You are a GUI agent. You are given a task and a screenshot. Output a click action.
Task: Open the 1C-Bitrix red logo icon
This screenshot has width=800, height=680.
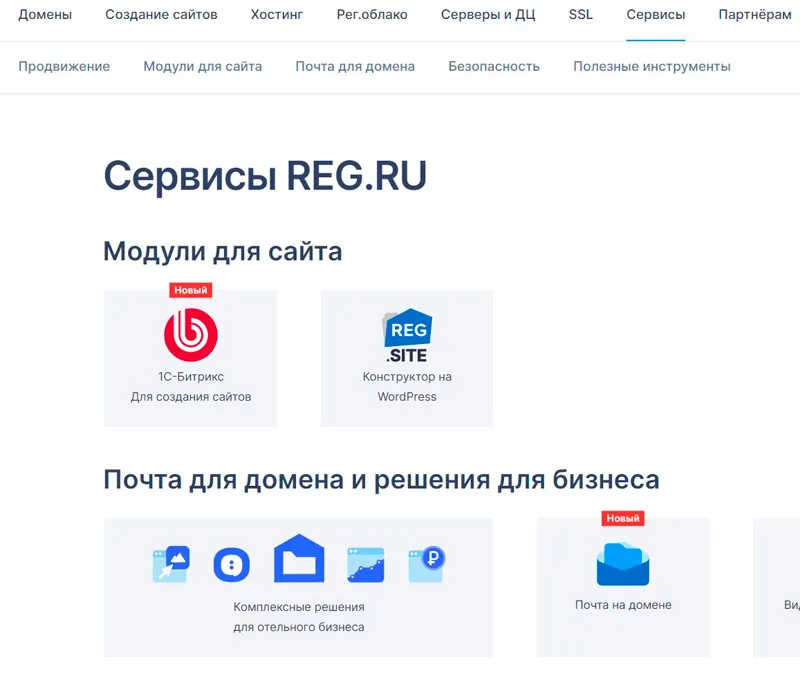tap(191, 335)
